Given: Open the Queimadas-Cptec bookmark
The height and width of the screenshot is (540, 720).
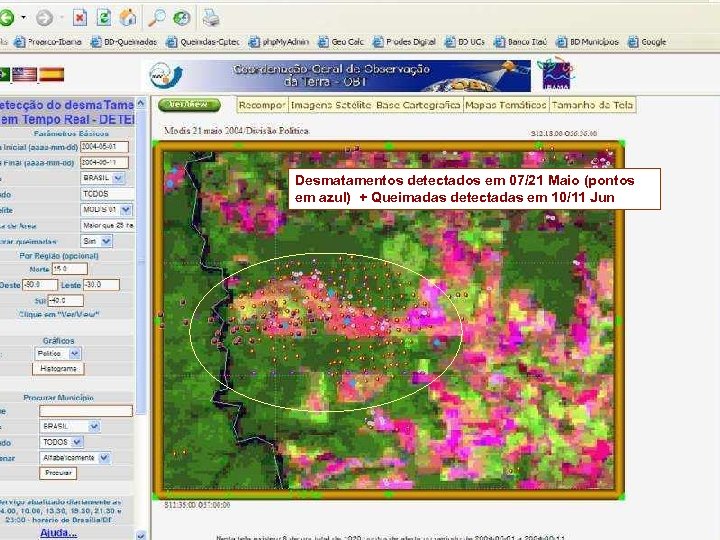Looking at the screenshot, I should [203, 42].
